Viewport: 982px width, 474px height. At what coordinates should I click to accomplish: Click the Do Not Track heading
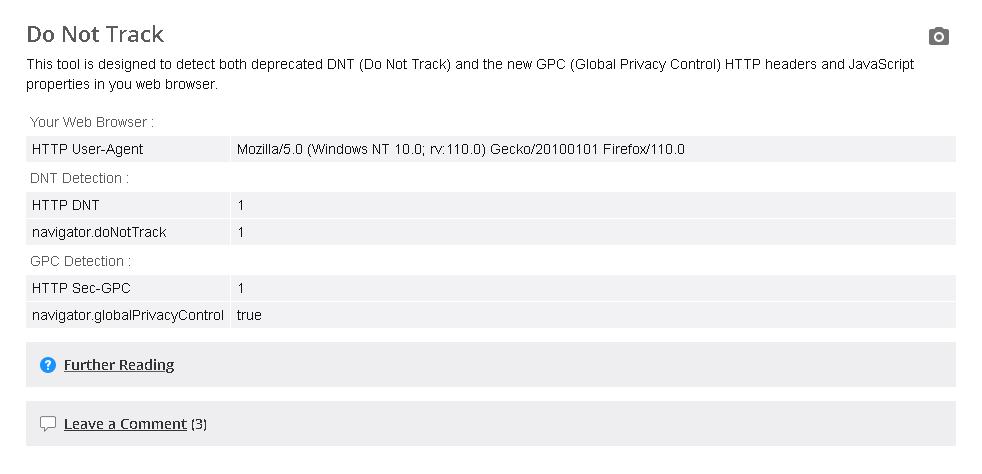[95, 35]
